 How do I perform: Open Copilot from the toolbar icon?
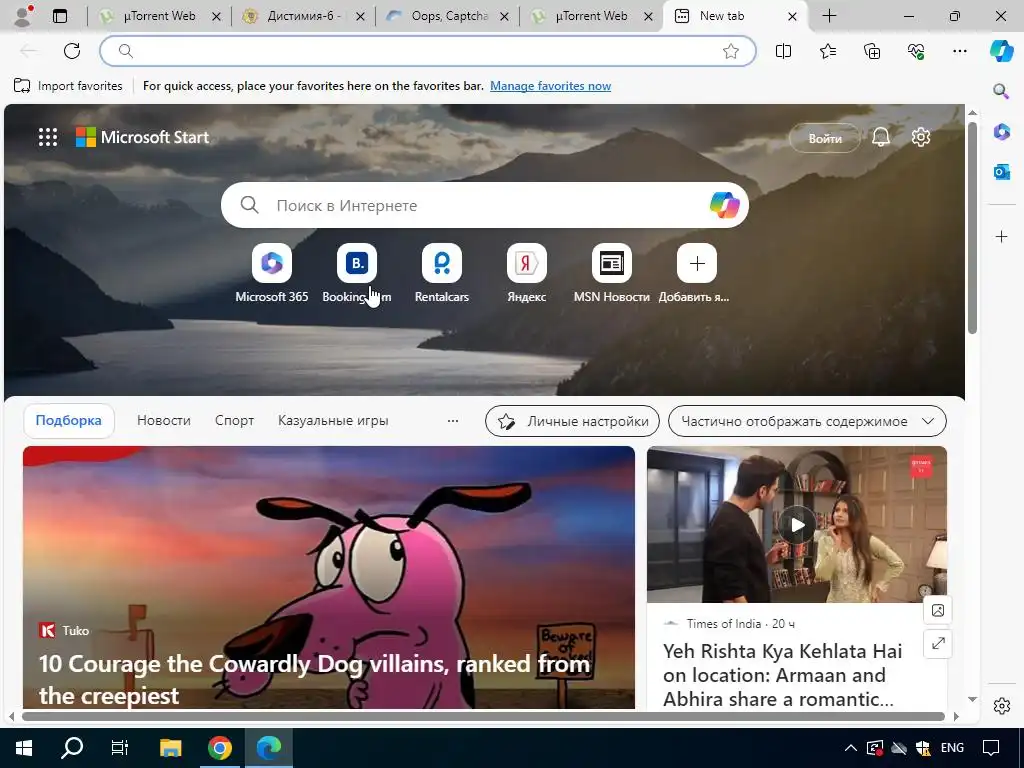pyautogui.click(x=1001, y=50)
